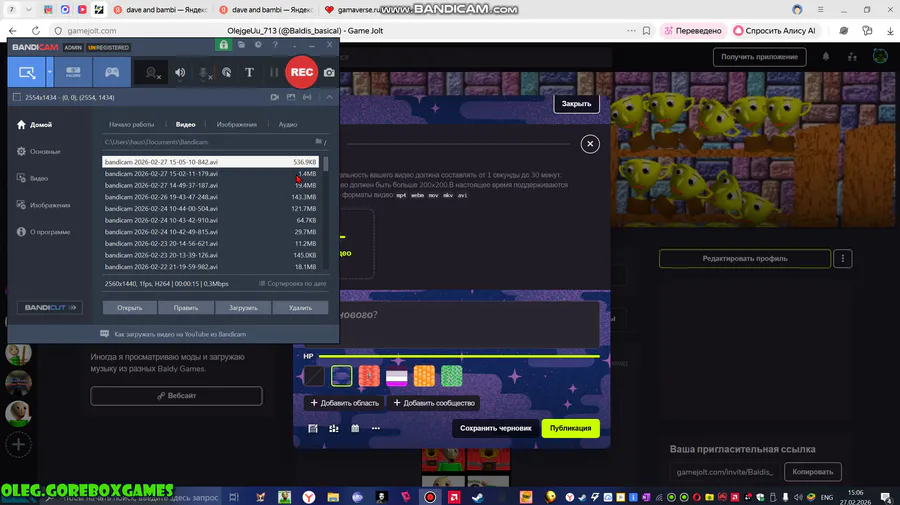Image resolution: width=900 pixels, height=505 pixels.
Task: Select file bandicam 2026-02-24 10-44-00-504.avi
Action: pos(210,208)
